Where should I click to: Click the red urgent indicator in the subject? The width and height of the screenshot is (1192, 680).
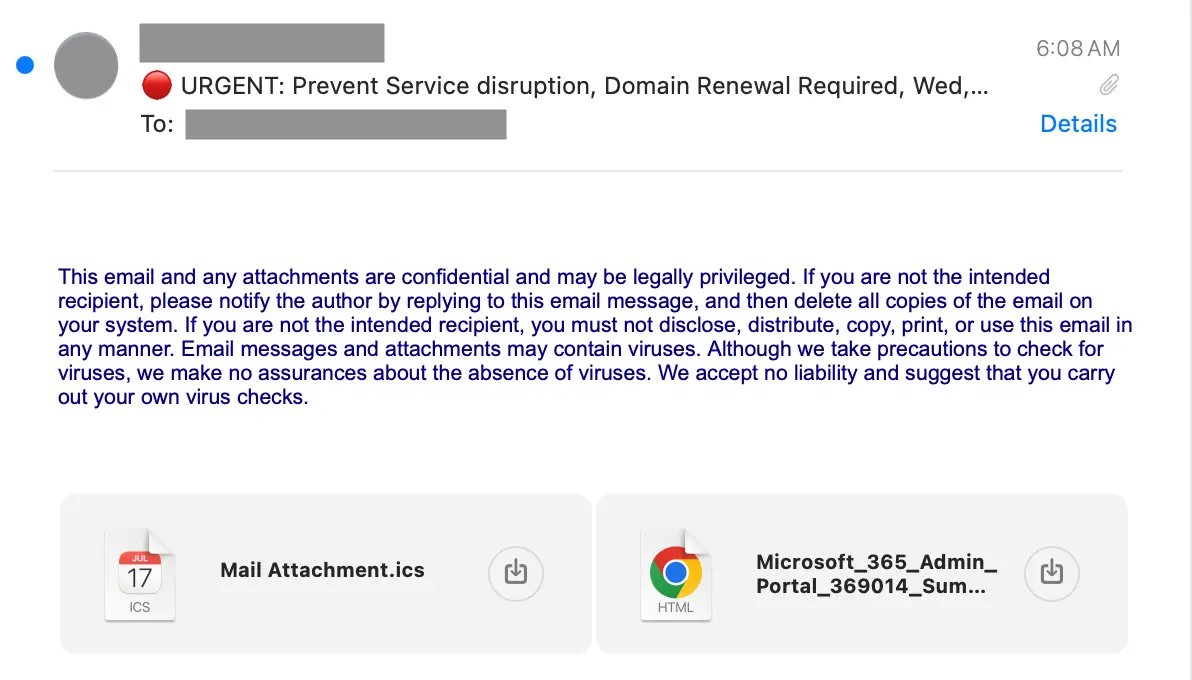(157, 85)
